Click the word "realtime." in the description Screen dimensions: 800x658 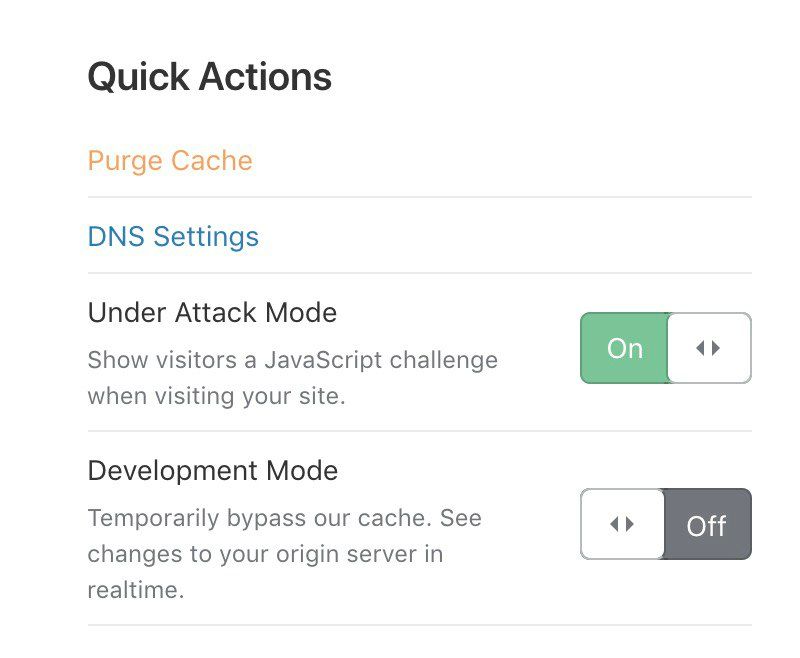tap(136, 590)
